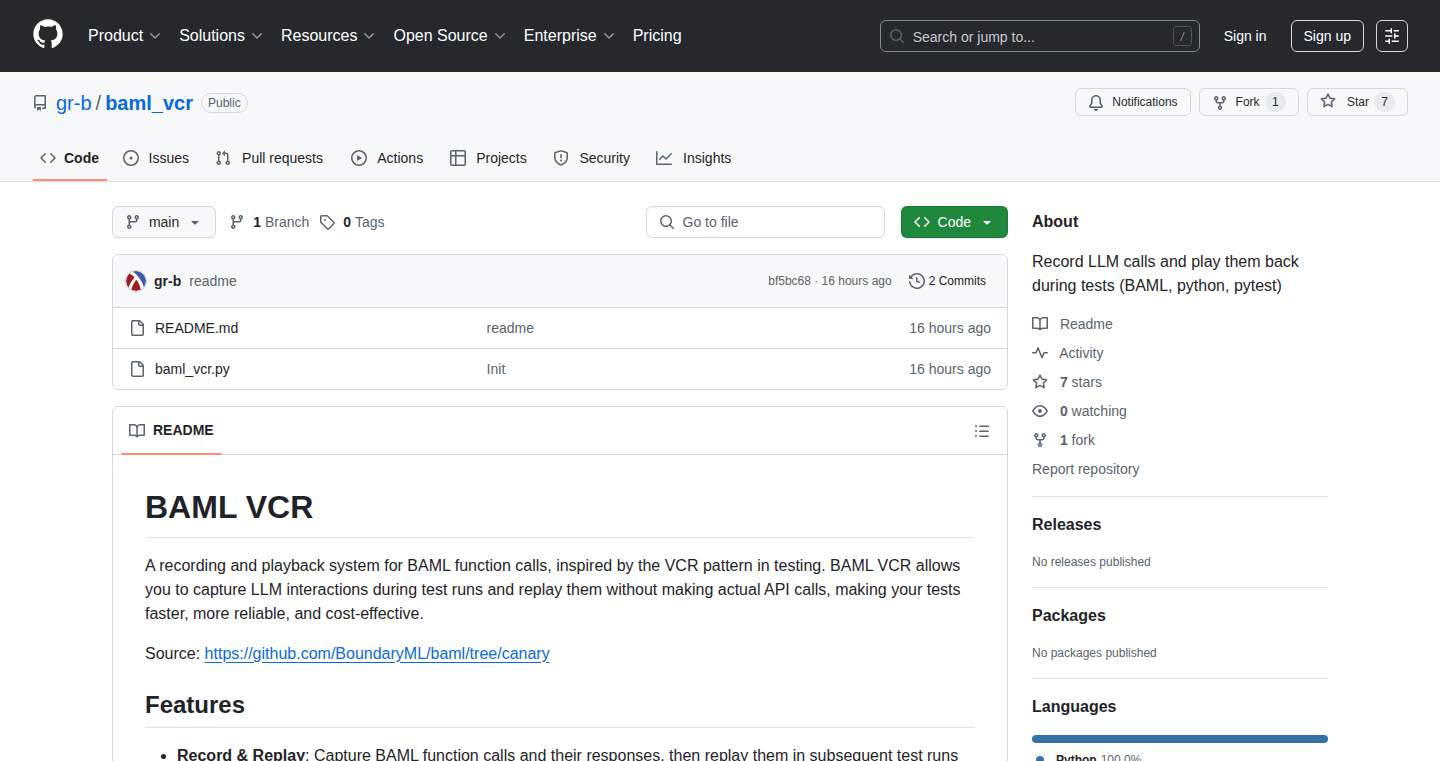This screenshot has width=1440, height=761.
Task: Open the Actions tab
Action: [387, 158]
